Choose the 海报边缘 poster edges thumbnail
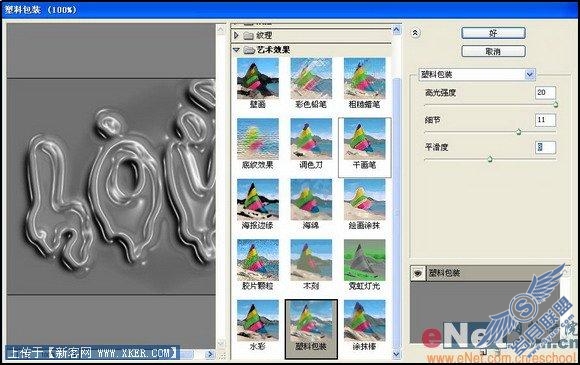Screen dimensions: 580x365 tap(257, 204)
